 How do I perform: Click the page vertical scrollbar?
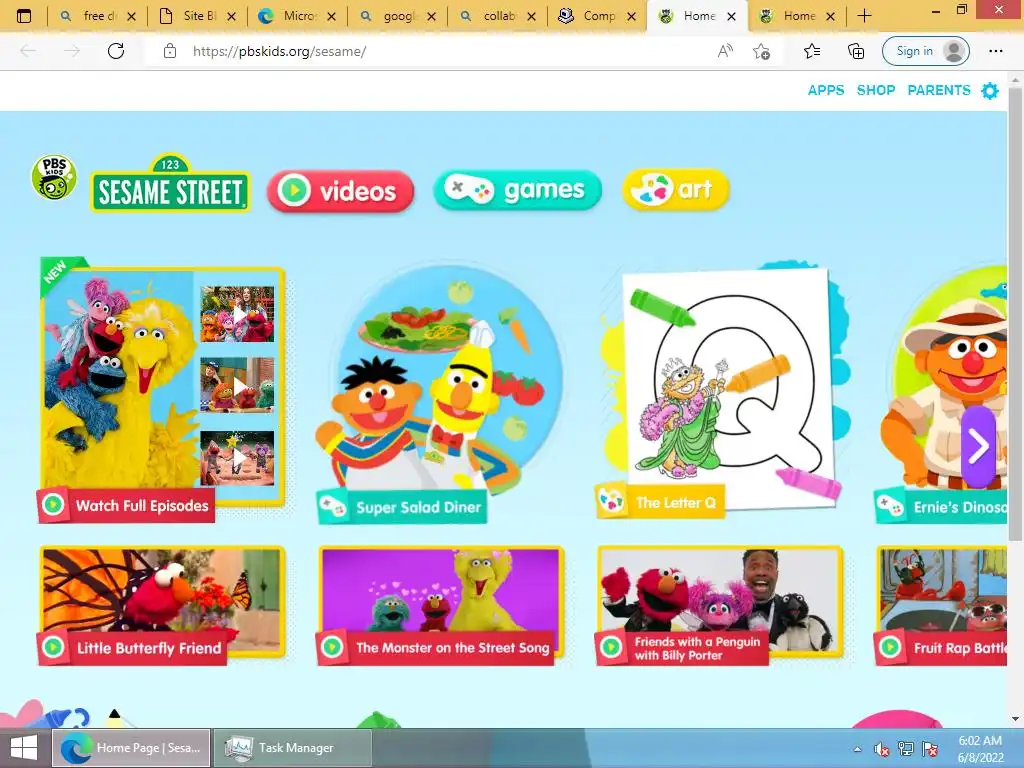point(1015,313)
